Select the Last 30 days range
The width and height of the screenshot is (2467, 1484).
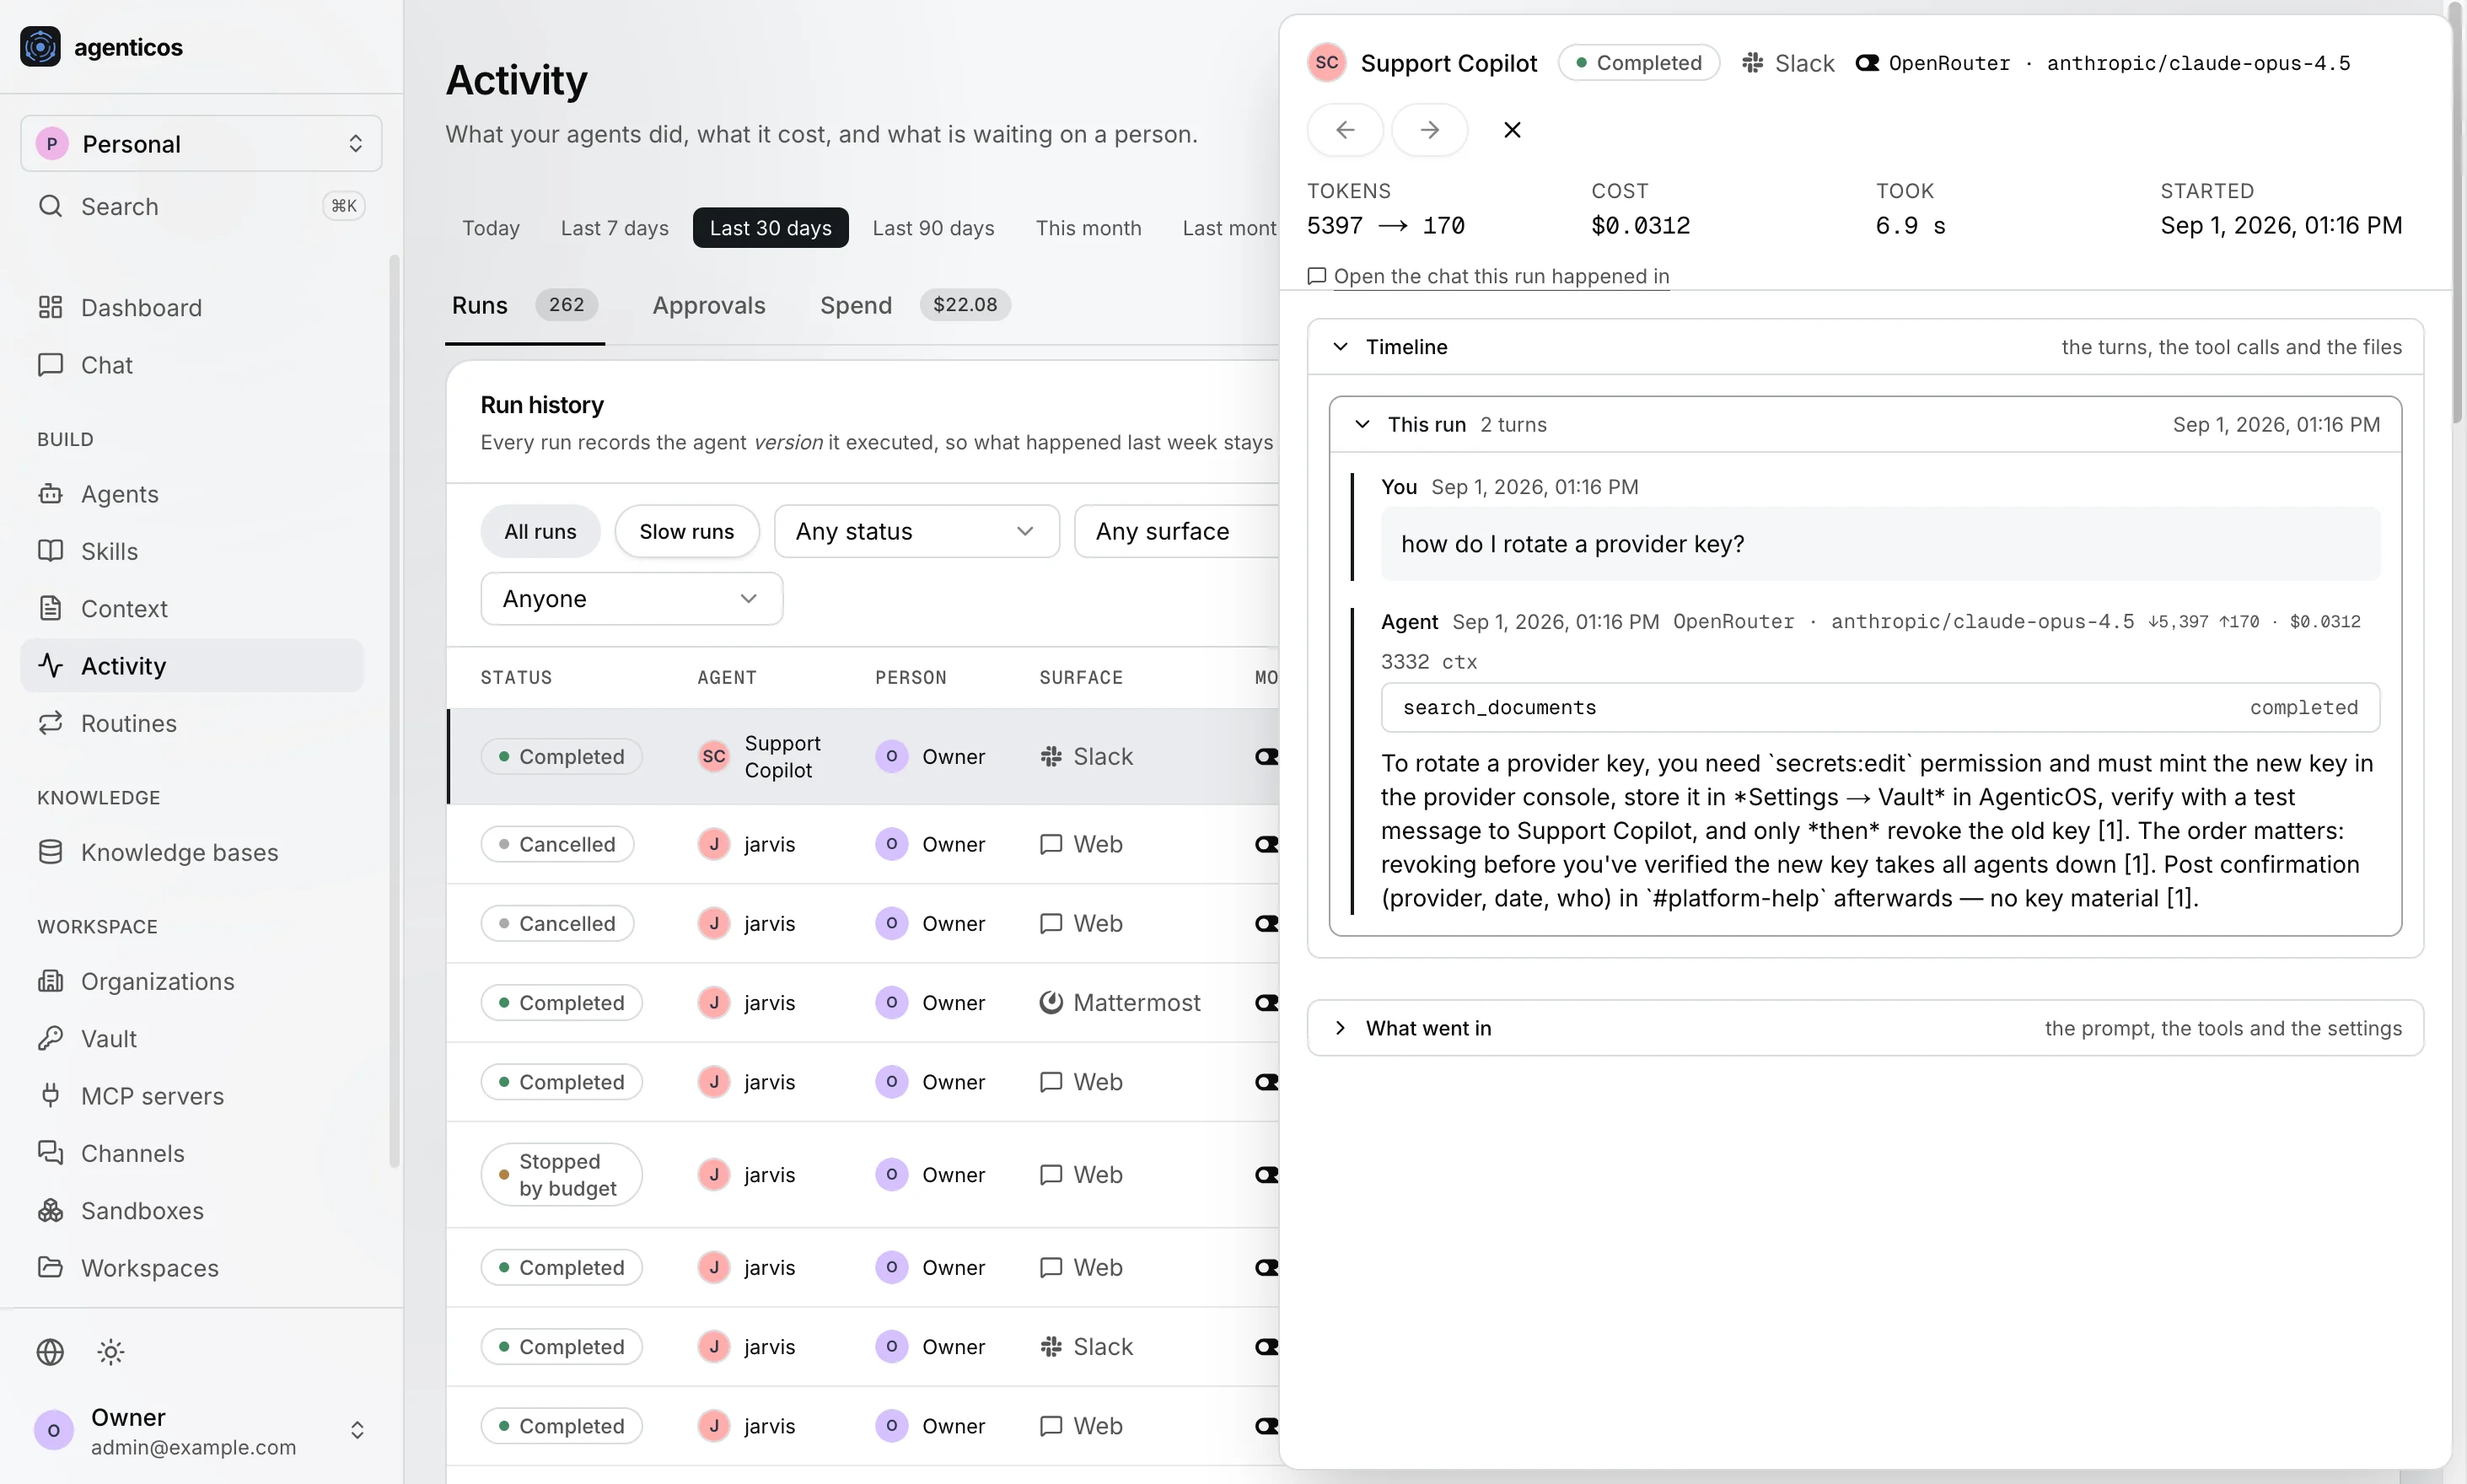770,228
